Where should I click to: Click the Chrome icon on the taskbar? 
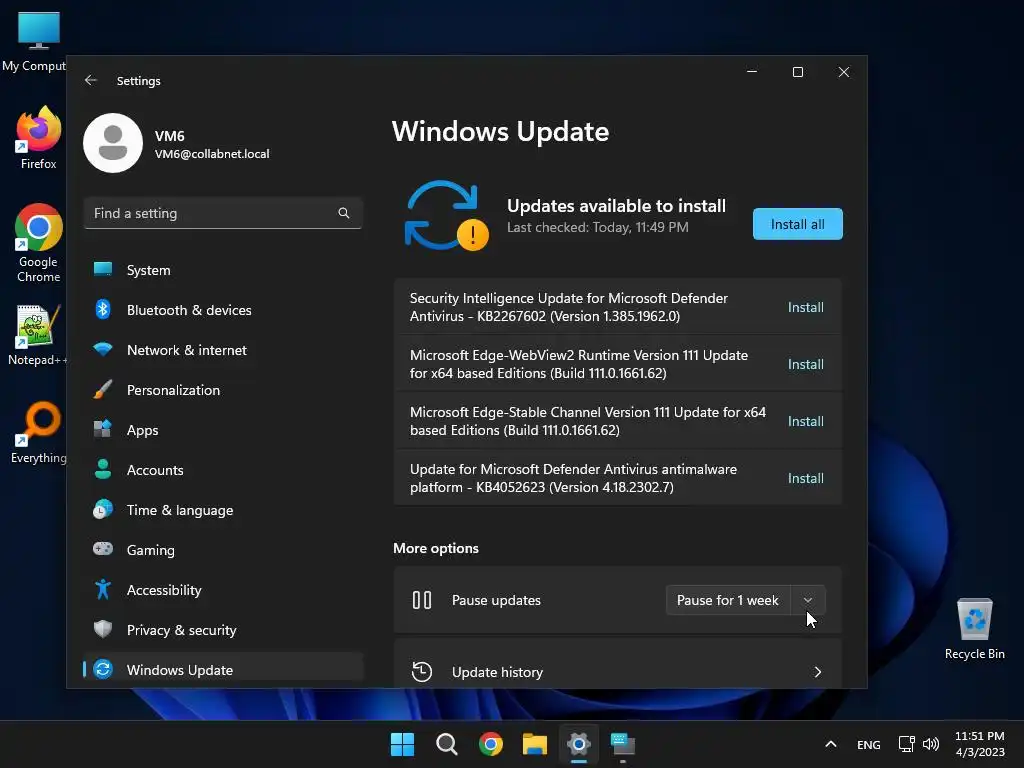(490, 744)
